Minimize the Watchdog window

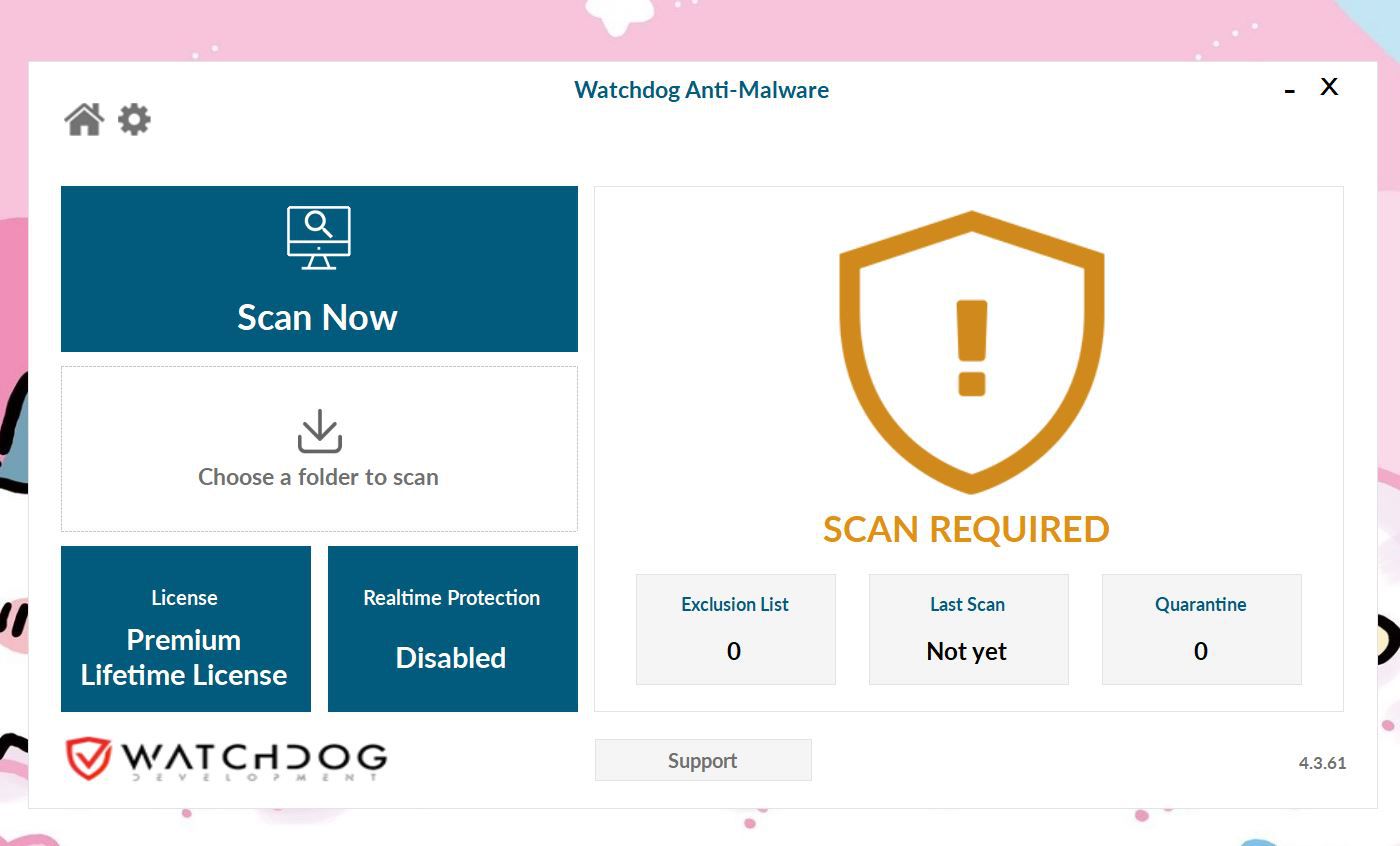[x=1290, y=90]
